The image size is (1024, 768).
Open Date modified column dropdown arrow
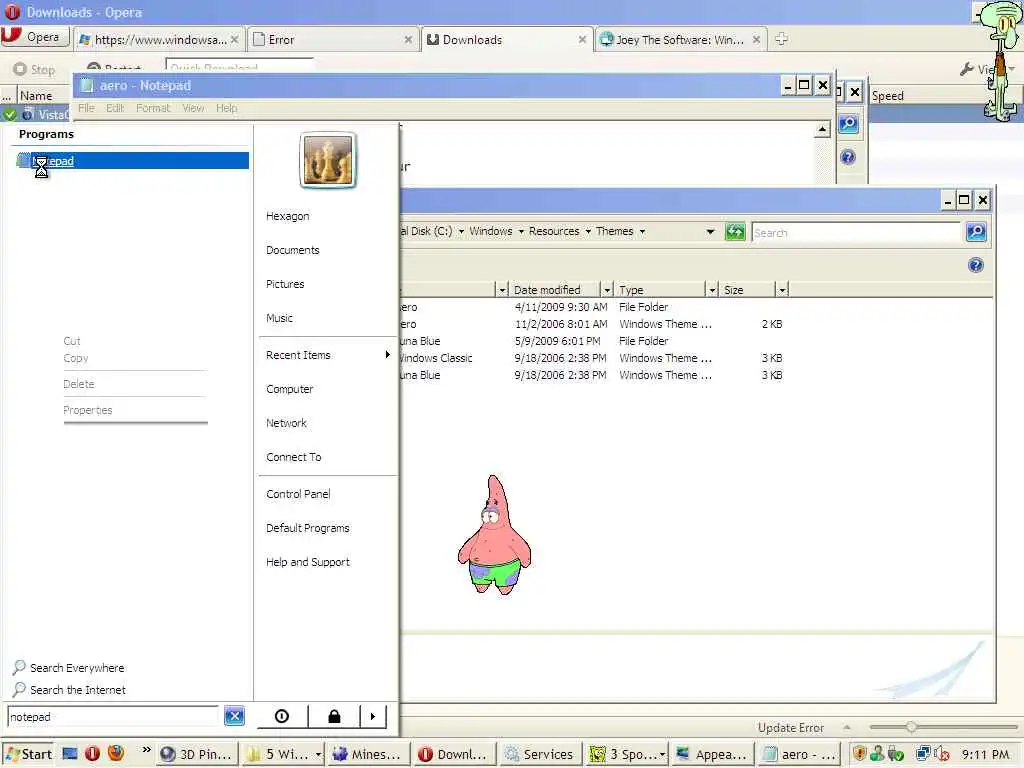click(x=607, y=290)
